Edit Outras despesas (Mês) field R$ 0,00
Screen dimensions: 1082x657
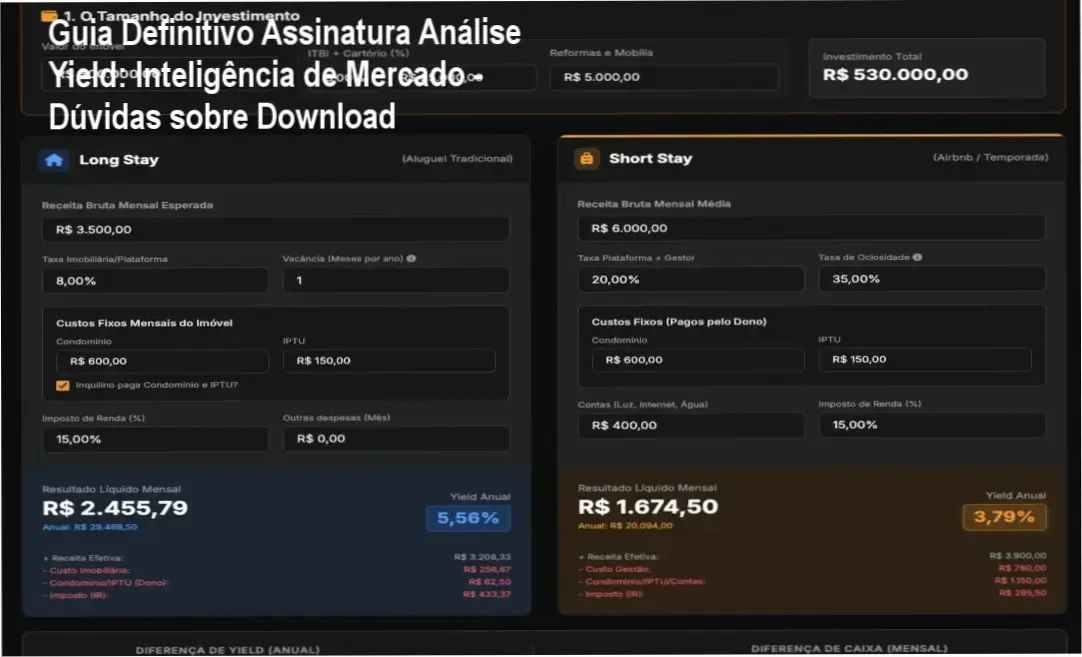395,438
